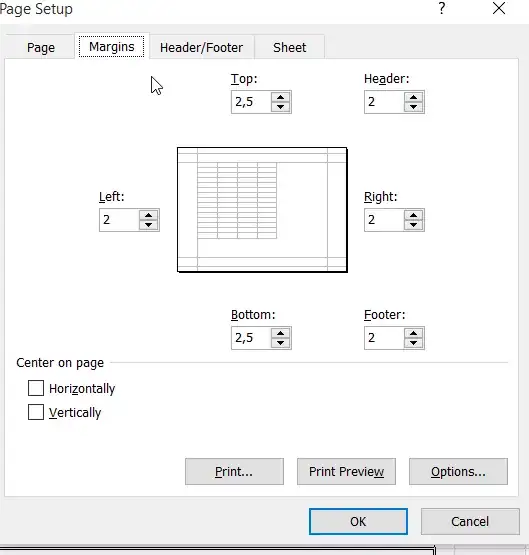
Task: Increase the Footer margin with up arrow
Action: tap(413, 333)
